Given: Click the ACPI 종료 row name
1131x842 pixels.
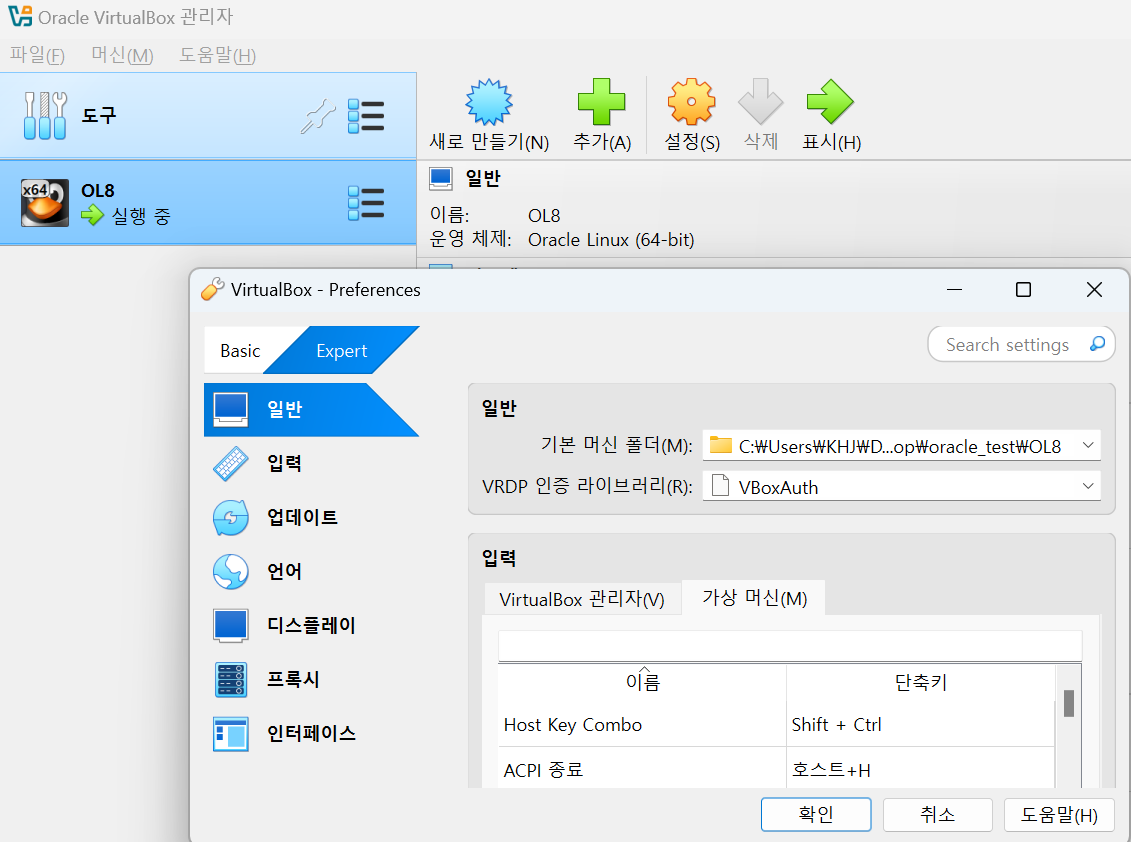Looking at the screenshot, I should (542, 770).
